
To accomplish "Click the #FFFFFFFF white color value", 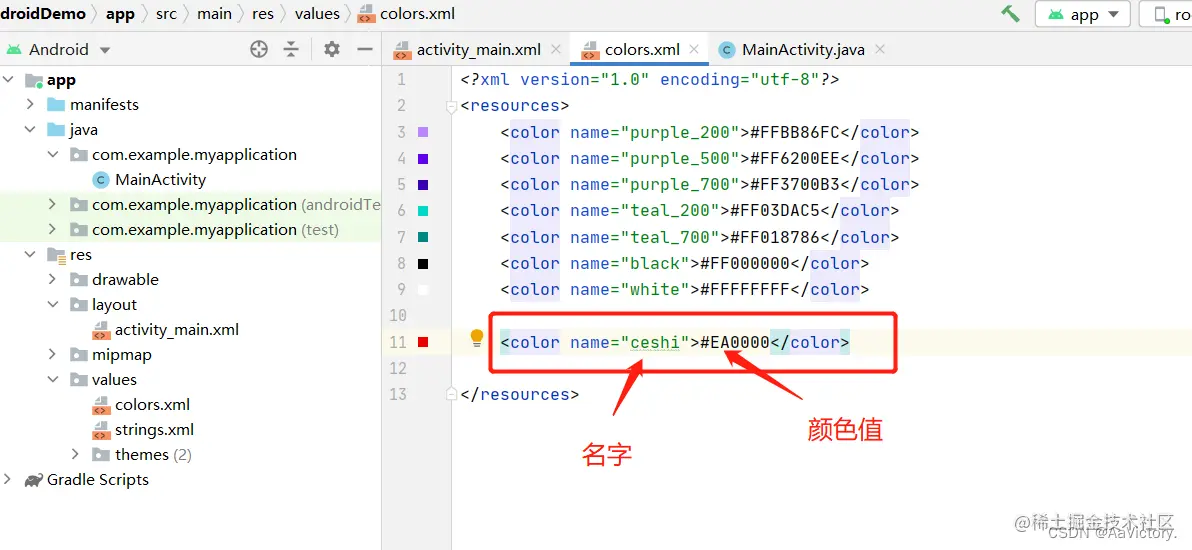I will point(745,289).
